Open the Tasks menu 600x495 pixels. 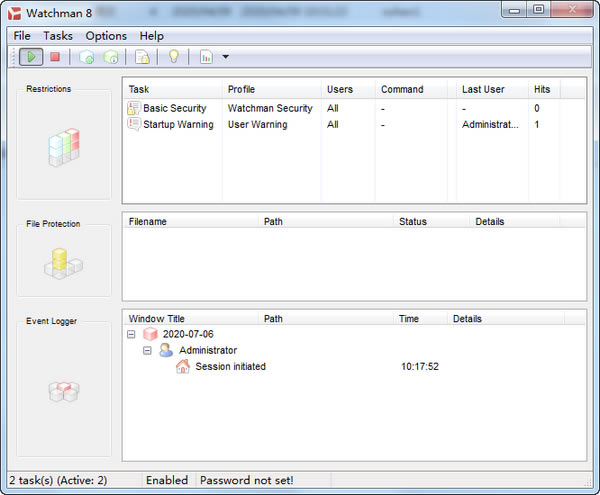pos(58,36)
